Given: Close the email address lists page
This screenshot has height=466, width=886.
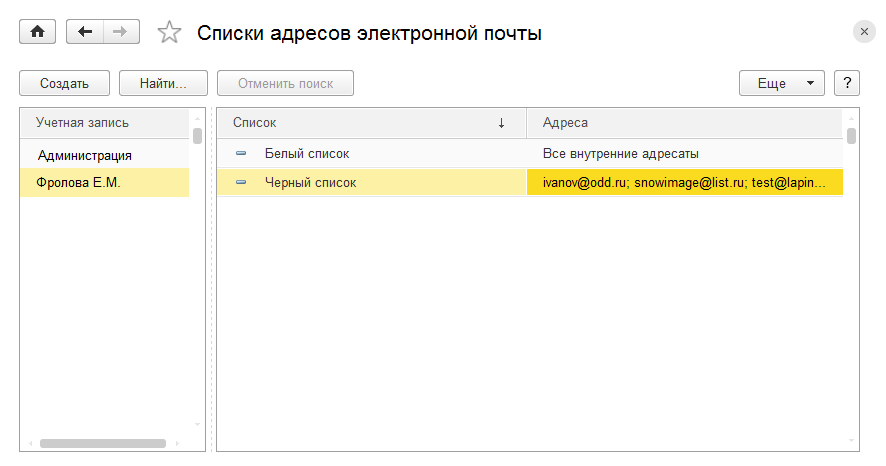Looking at the screenshot, I should (864, 32).
